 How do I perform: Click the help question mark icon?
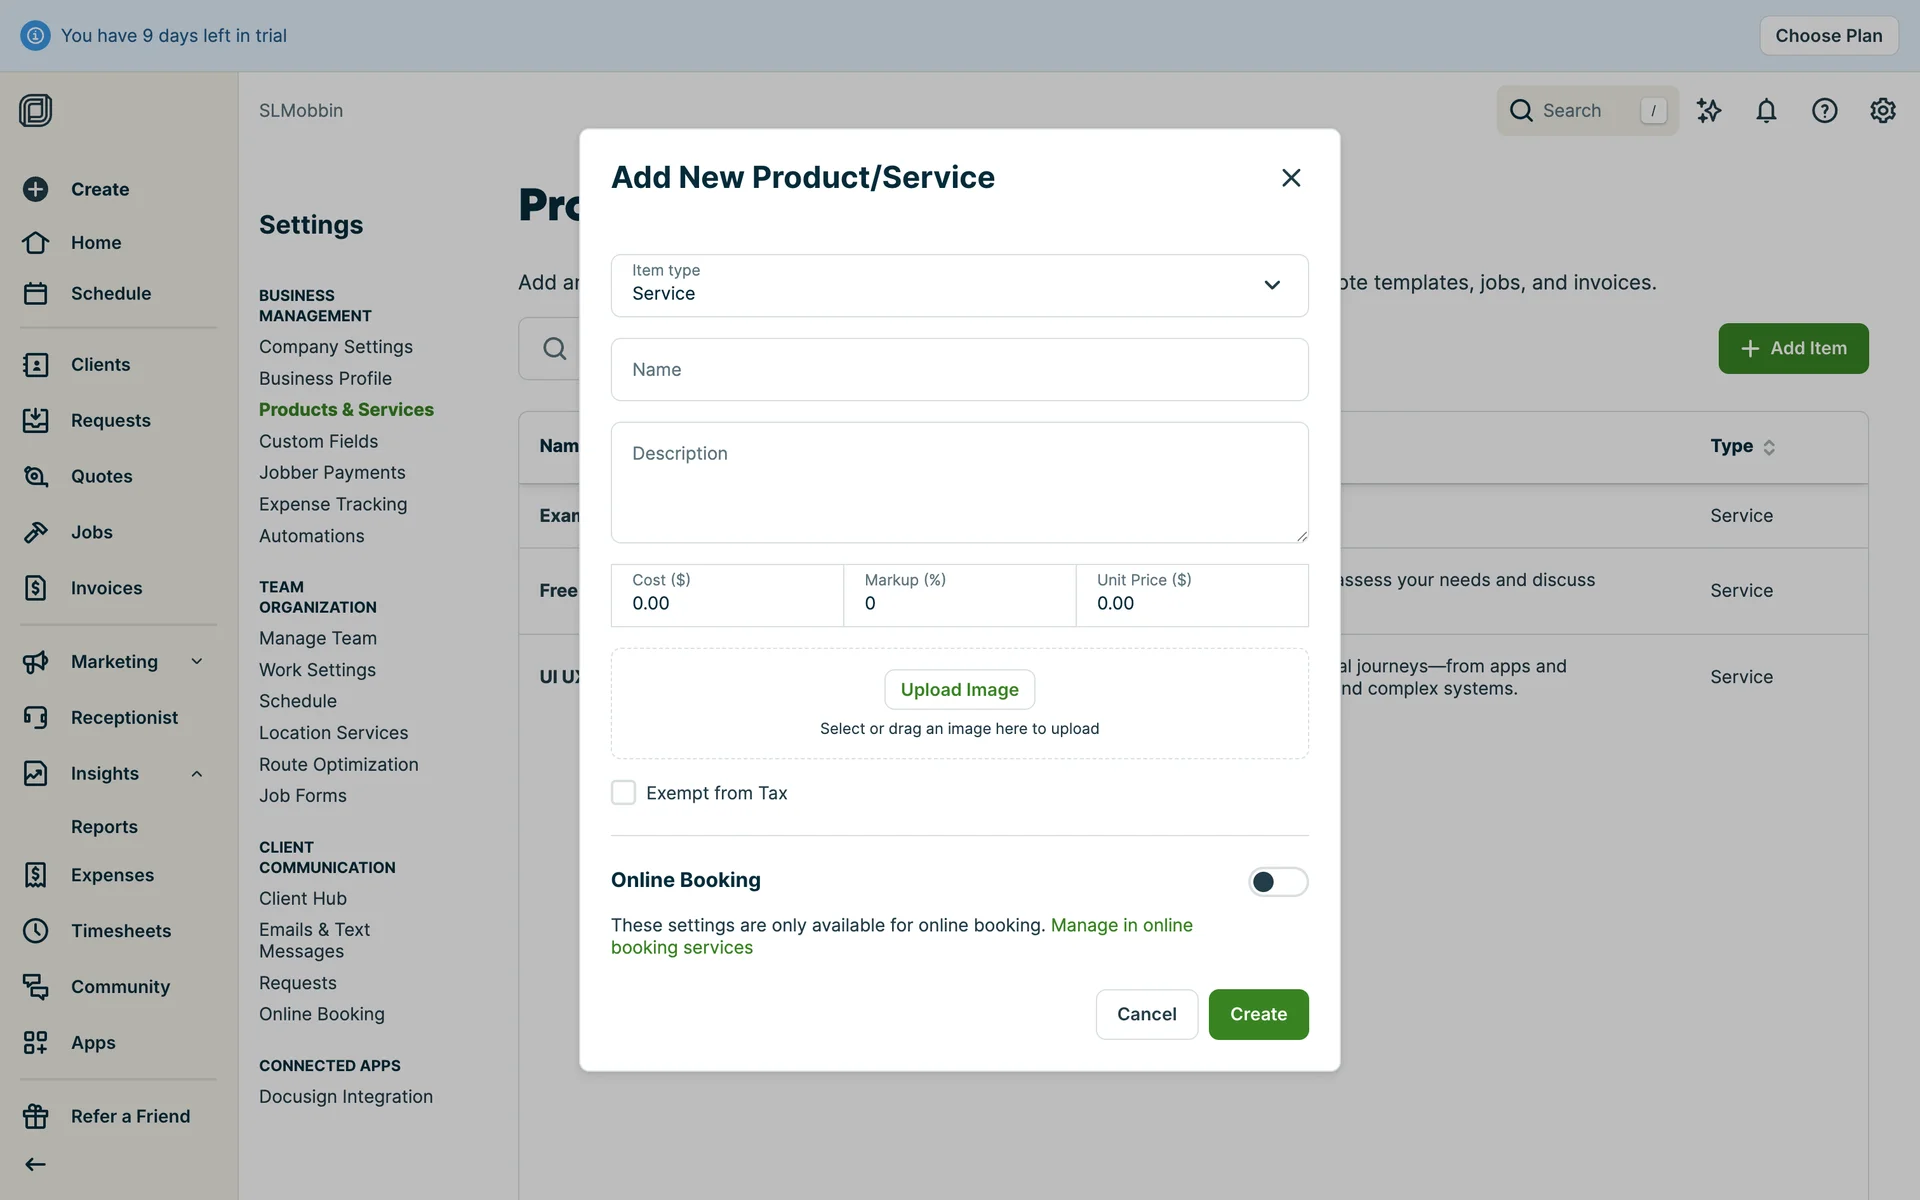pyautogui.click(x=1824, y=110)
